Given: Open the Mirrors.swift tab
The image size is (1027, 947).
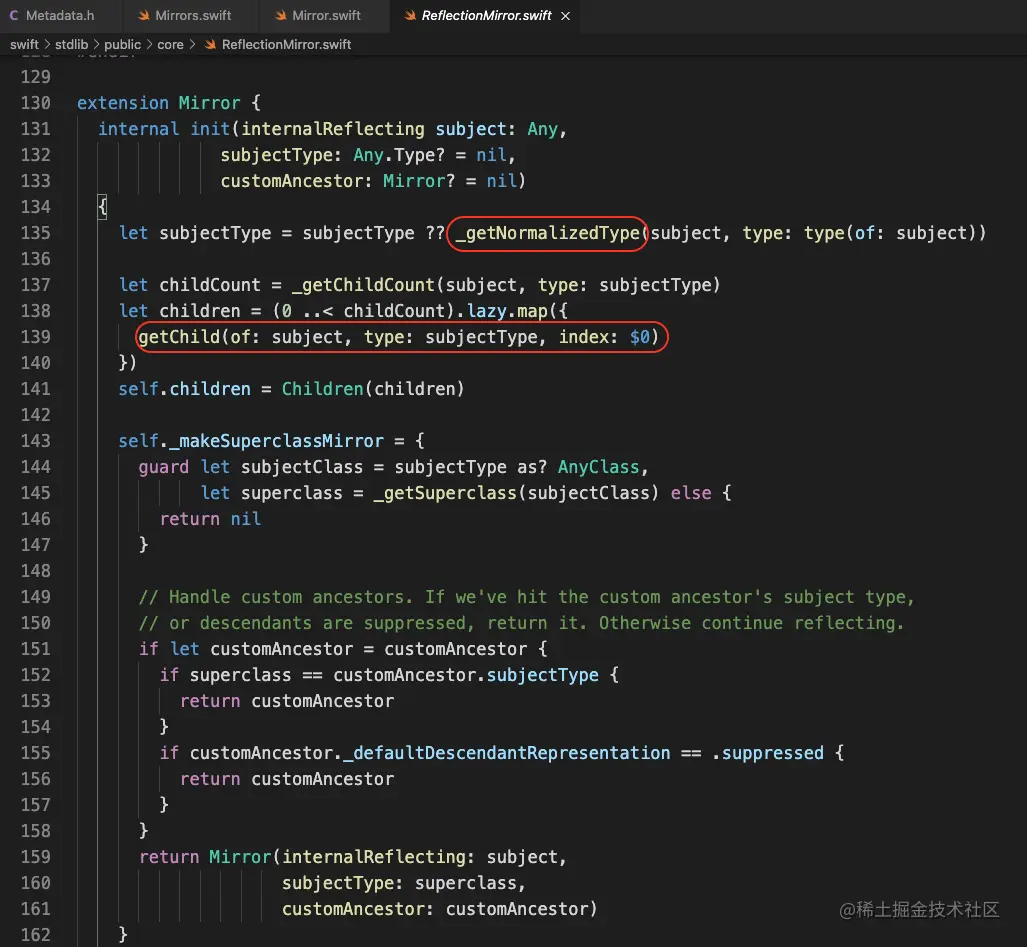Looking at the screenshot, I should (191, 15).
